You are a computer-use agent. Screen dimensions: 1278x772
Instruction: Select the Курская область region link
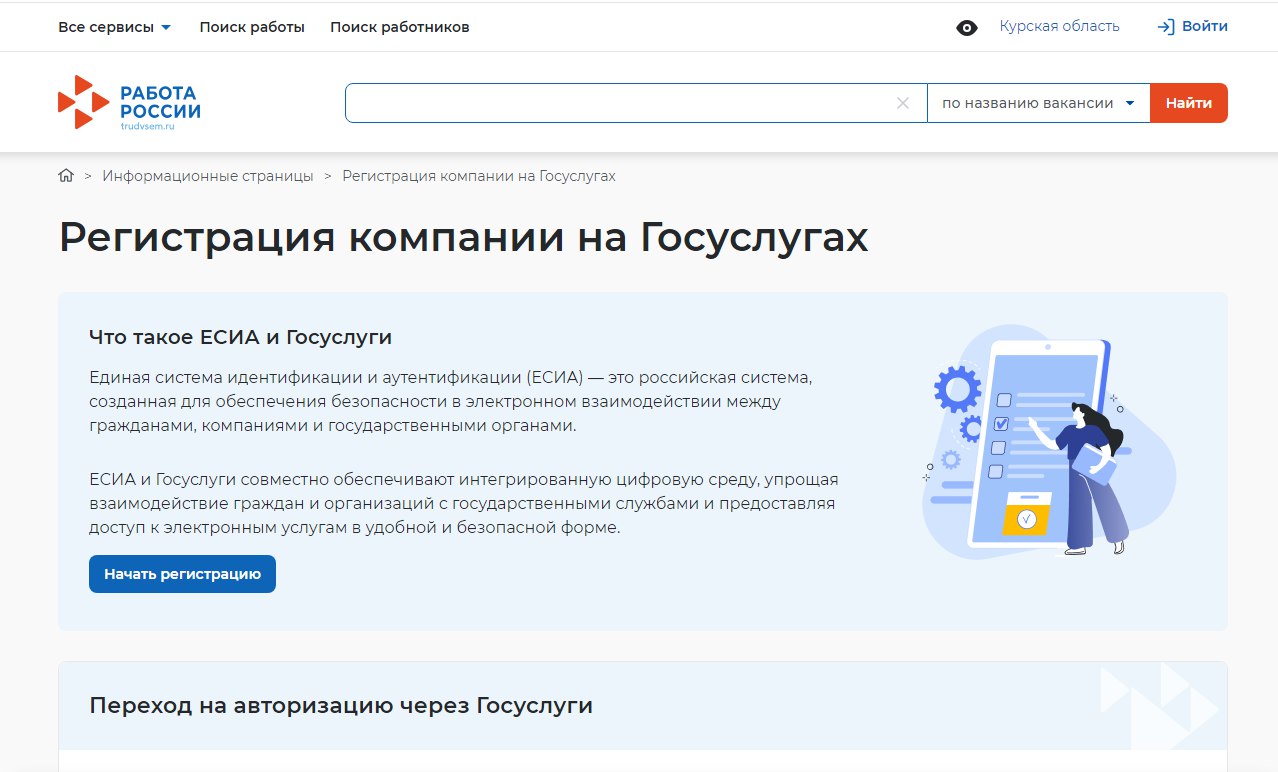(1059, 27)
